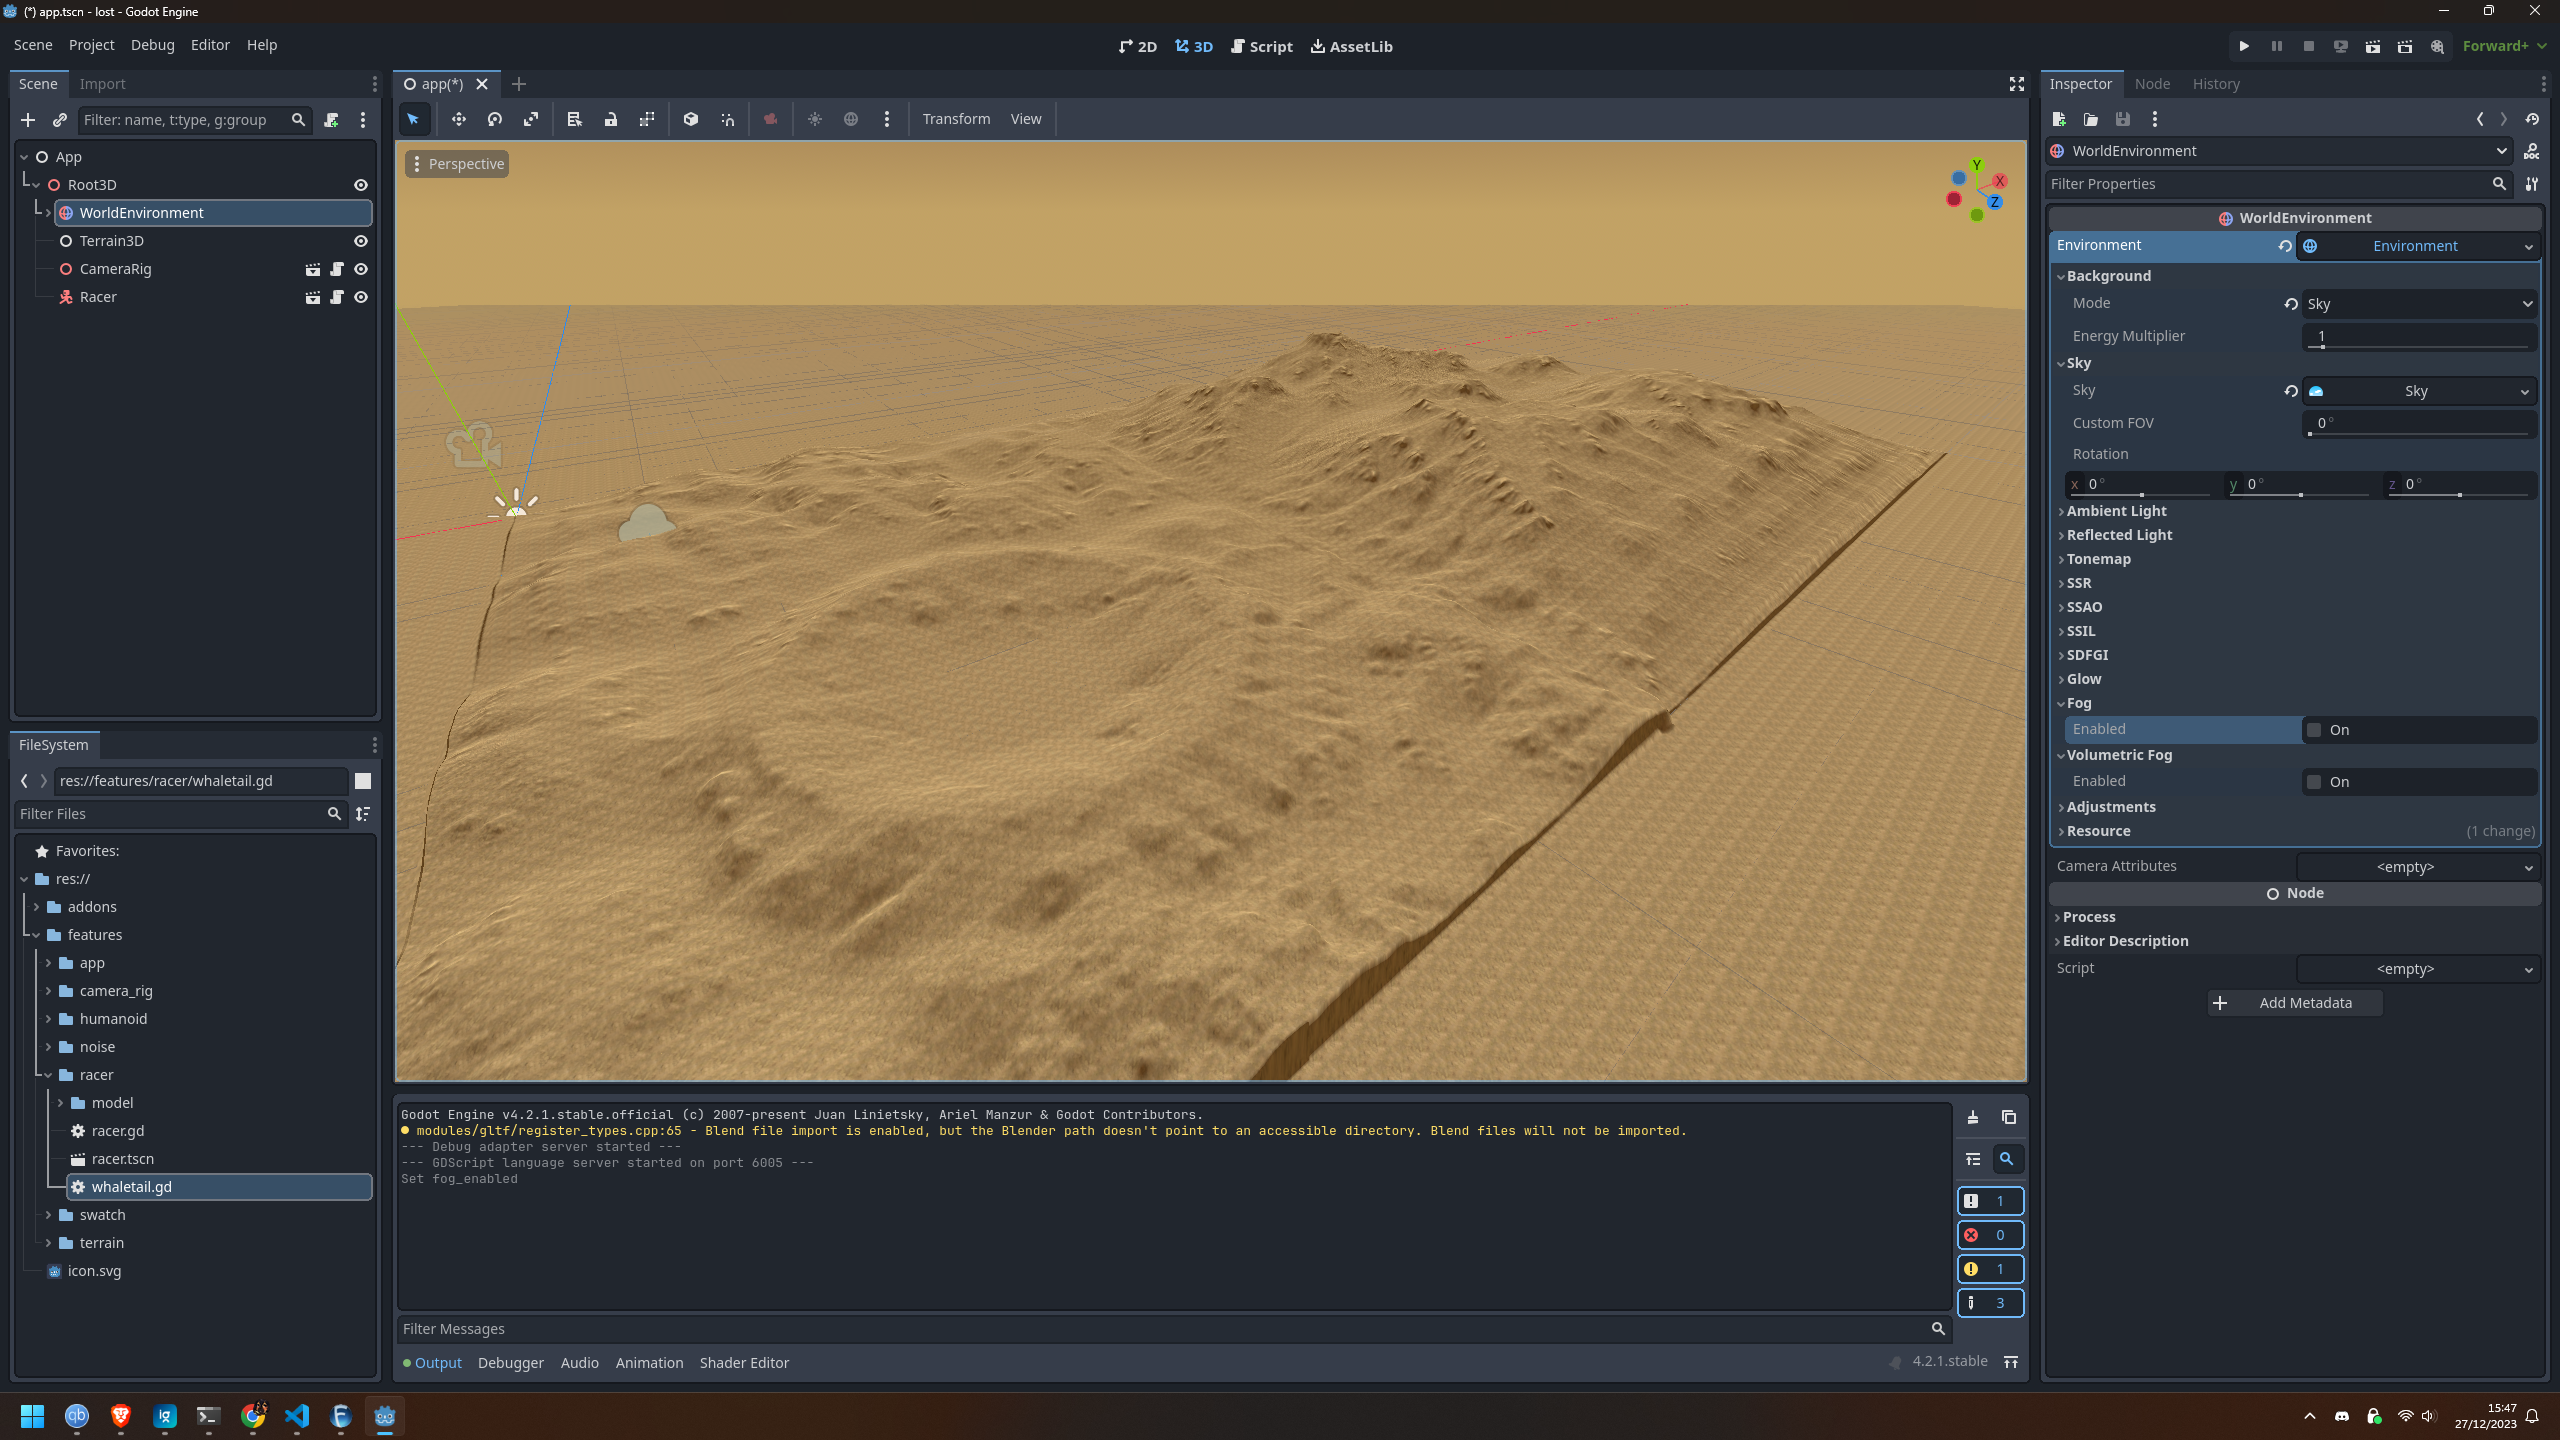
Task: Click the lock selected node icon
Action: click(x=610, y=119)
